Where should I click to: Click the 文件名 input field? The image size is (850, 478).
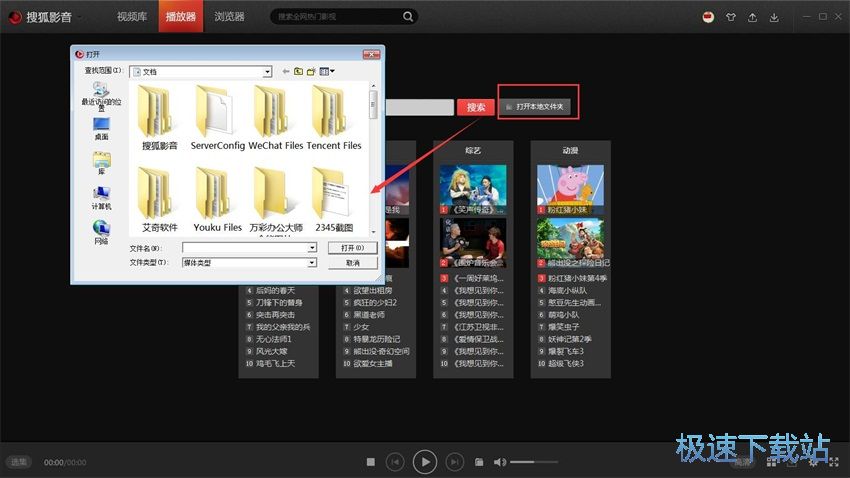(245, 248)
